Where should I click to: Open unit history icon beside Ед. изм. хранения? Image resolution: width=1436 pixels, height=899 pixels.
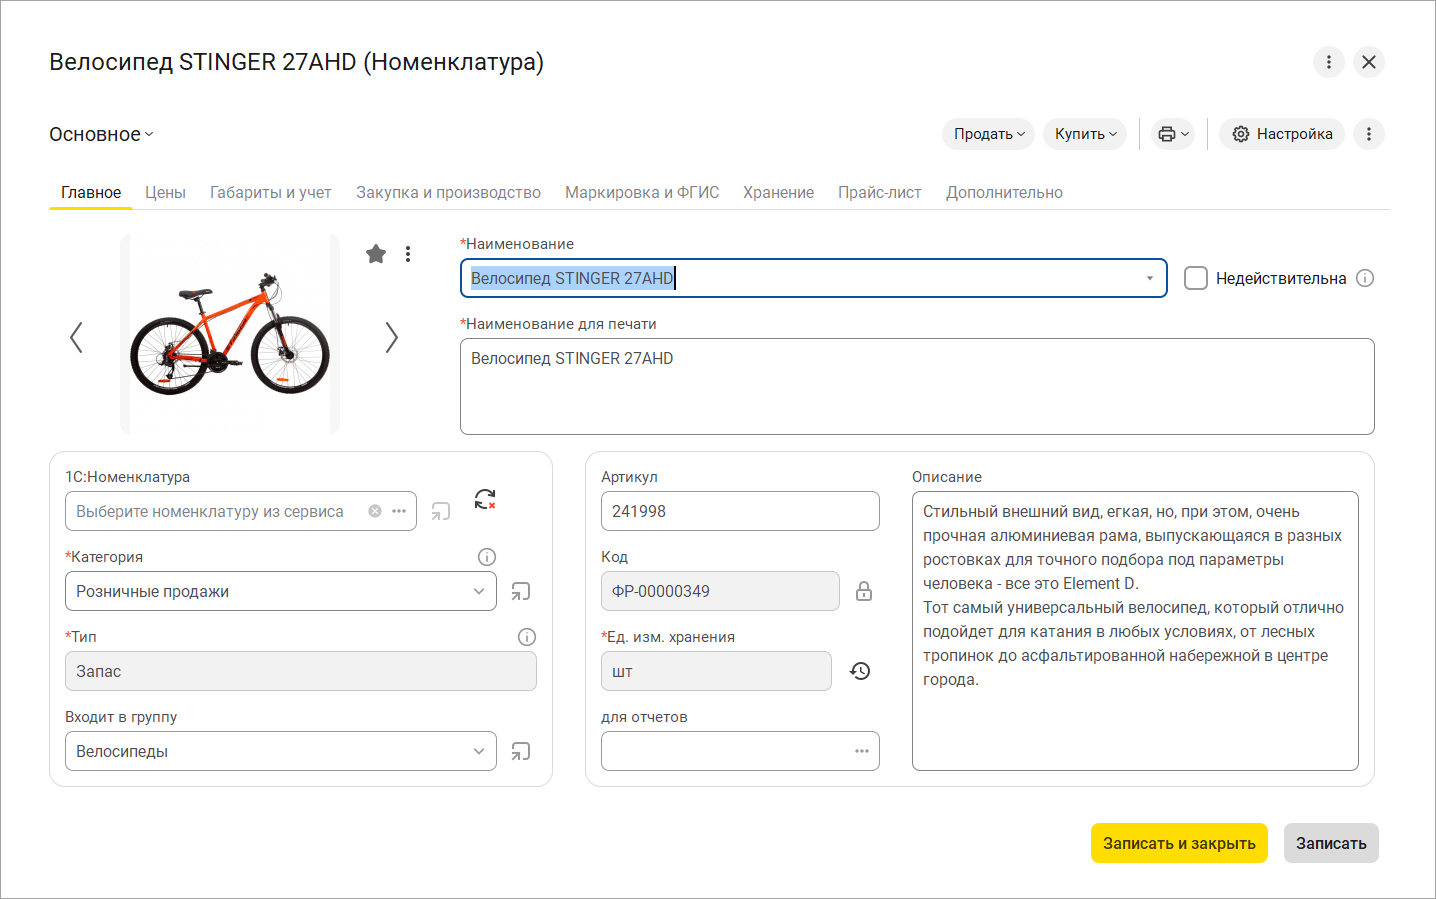pyautogui.click(x=860, y=671)
